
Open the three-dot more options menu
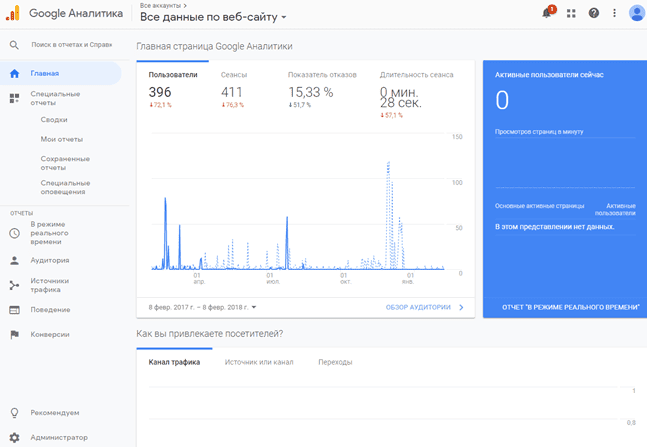(x=614, y=13)
